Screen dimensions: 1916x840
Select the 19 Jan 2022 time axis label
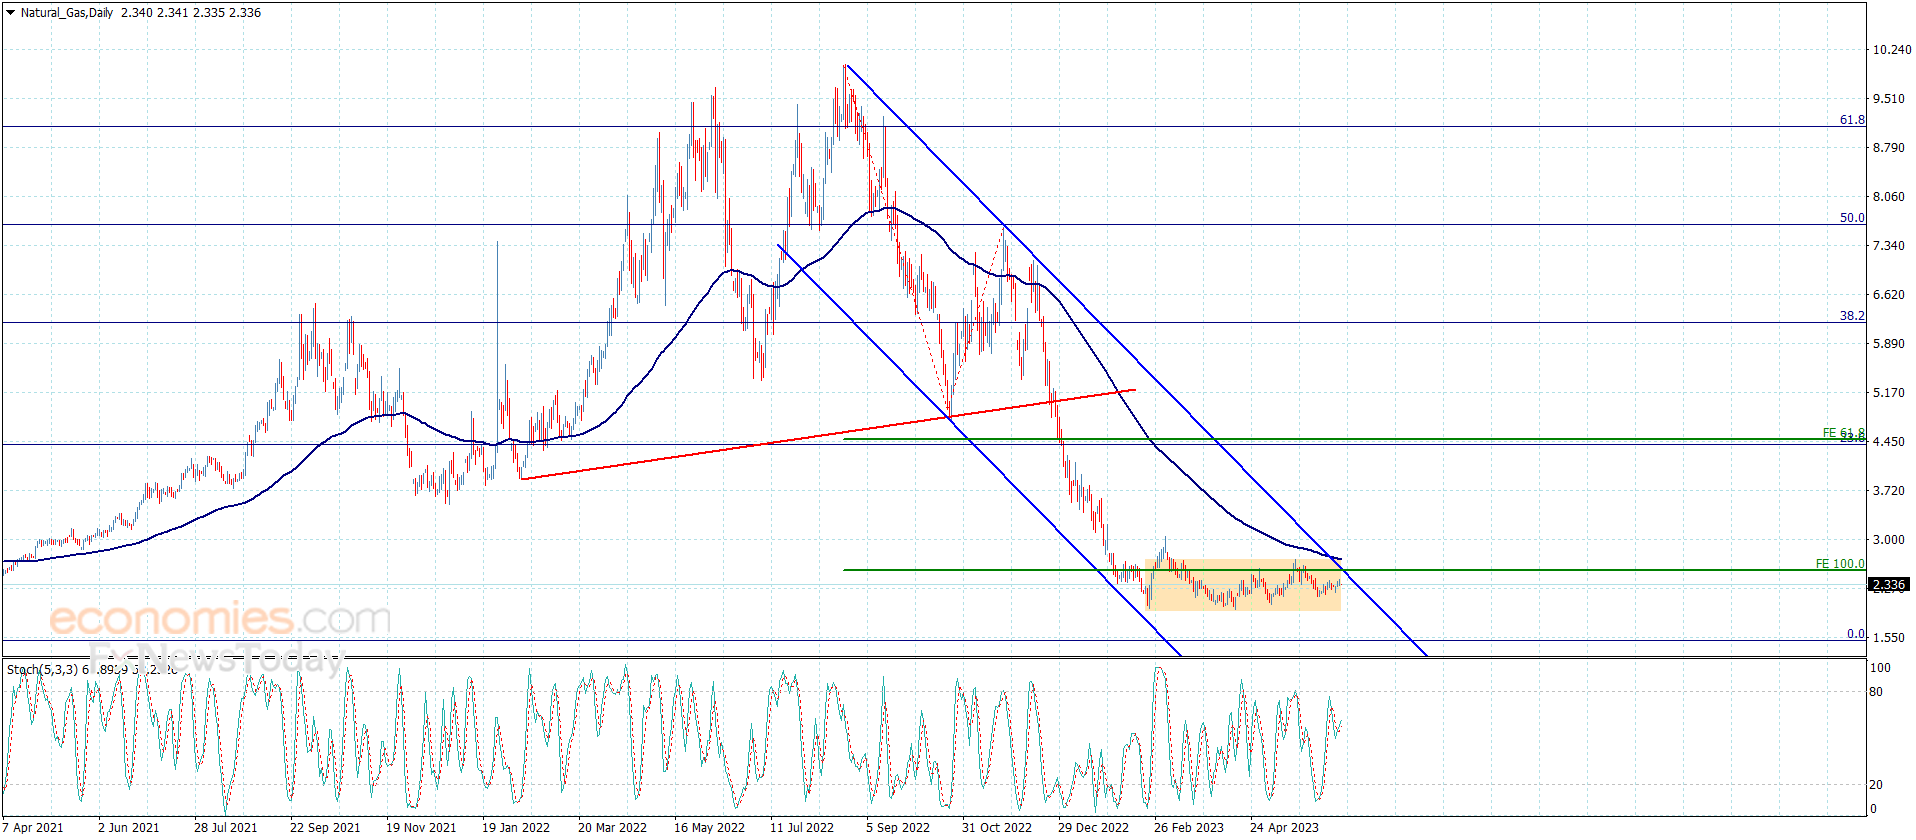tap(516, 827)
